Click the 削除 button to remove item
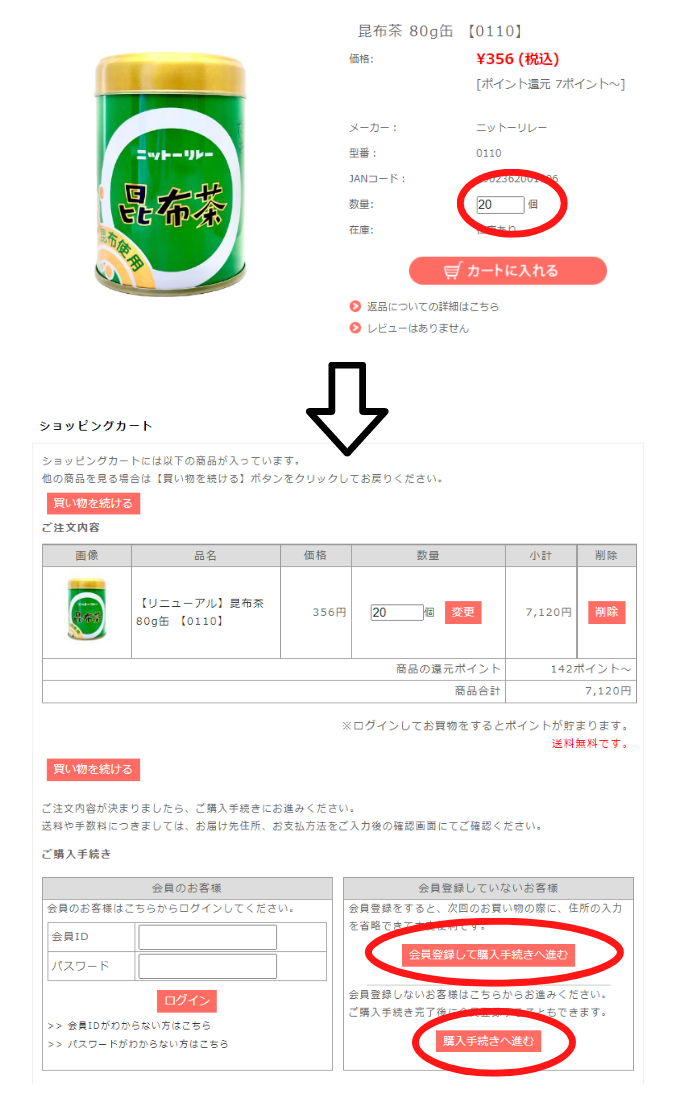Screen dimensions: 680x1100 [606, 612]
